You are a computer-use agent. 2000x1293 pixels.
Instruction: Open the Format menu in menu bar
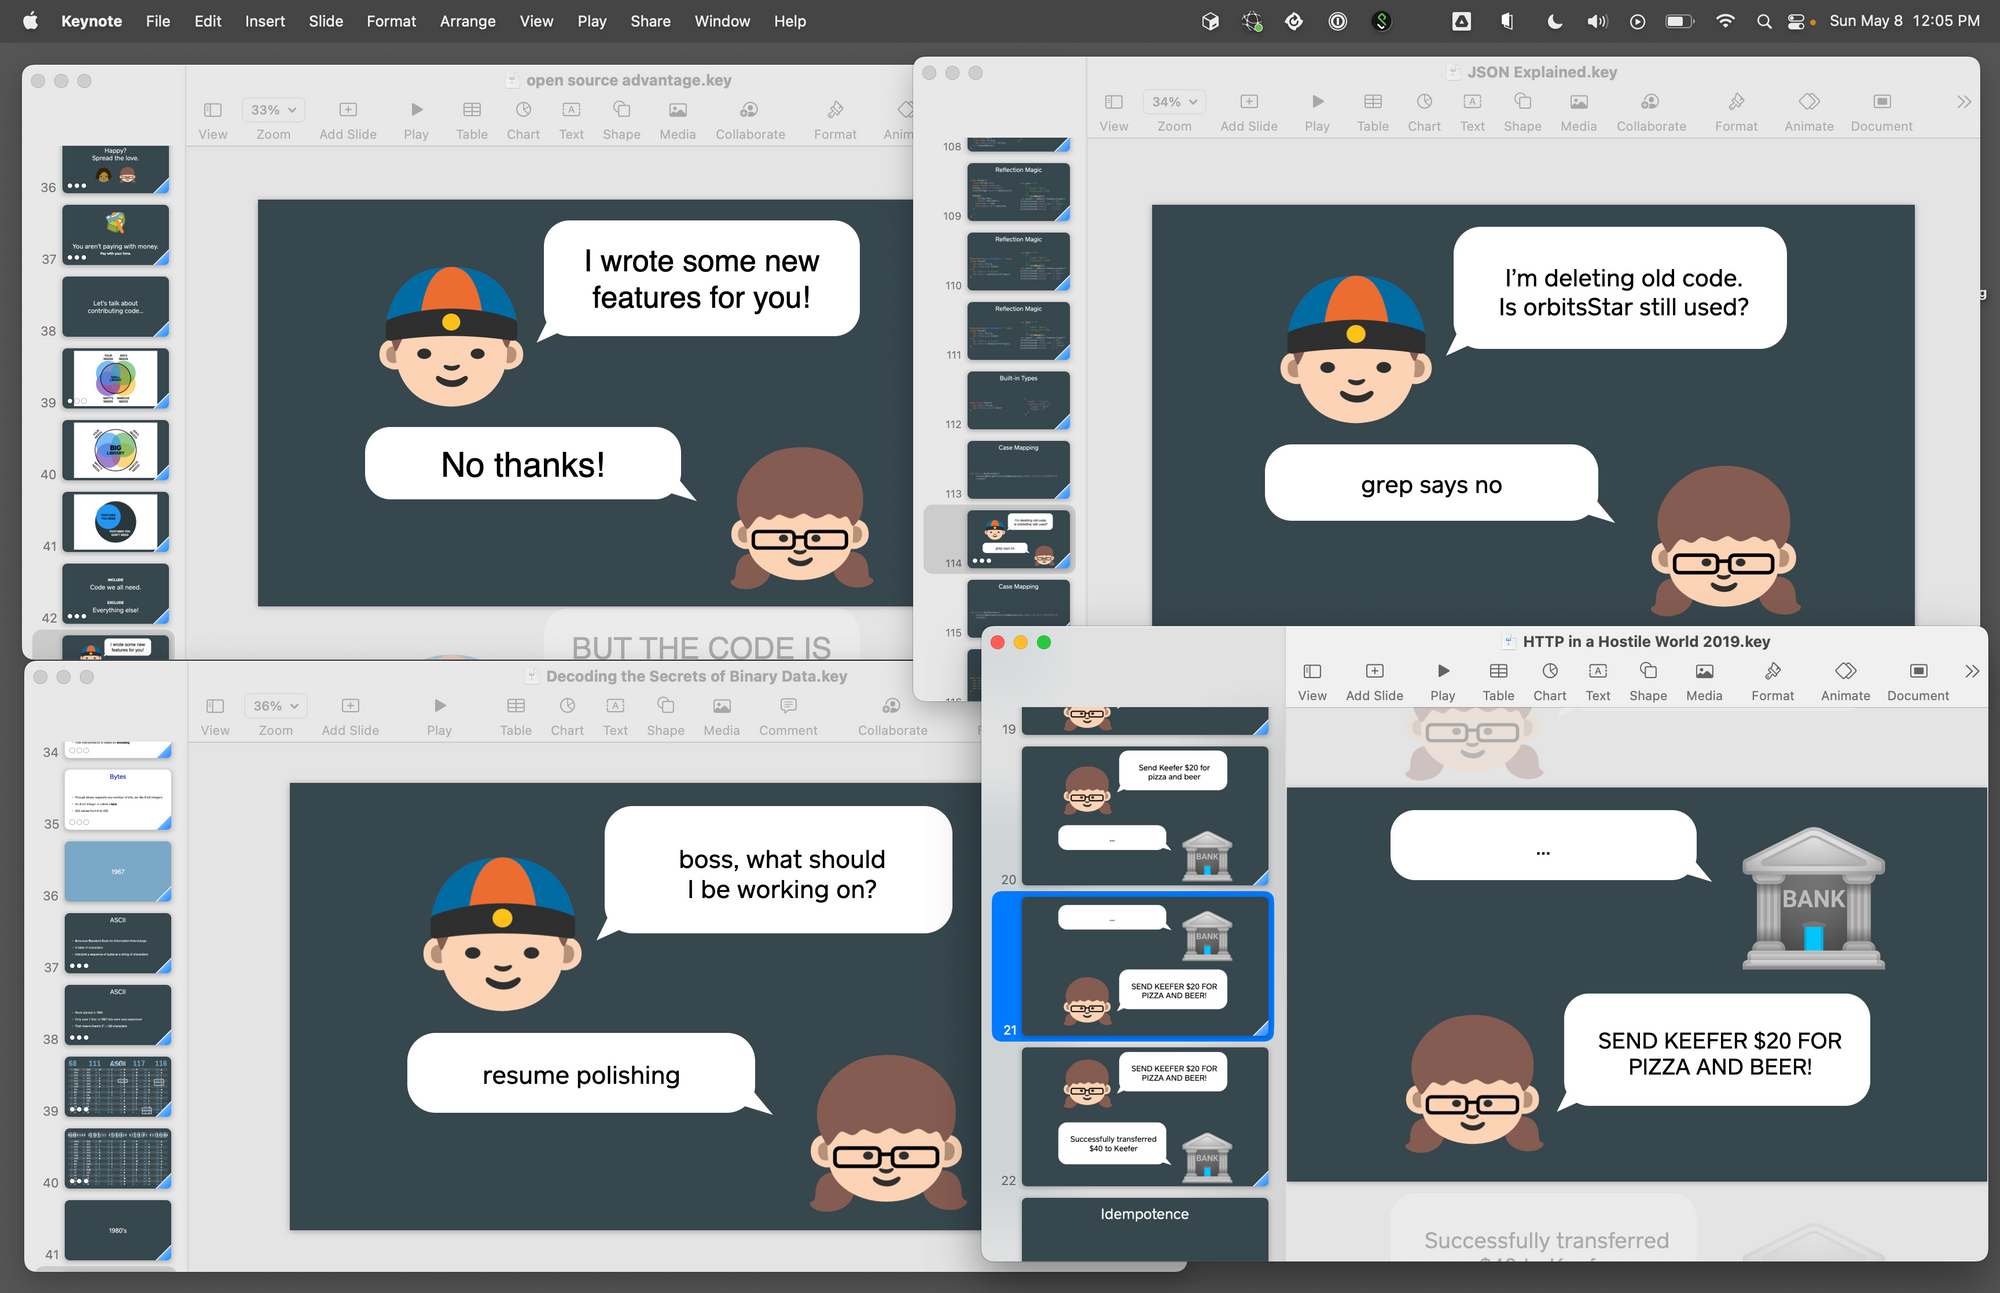(391, 21)
